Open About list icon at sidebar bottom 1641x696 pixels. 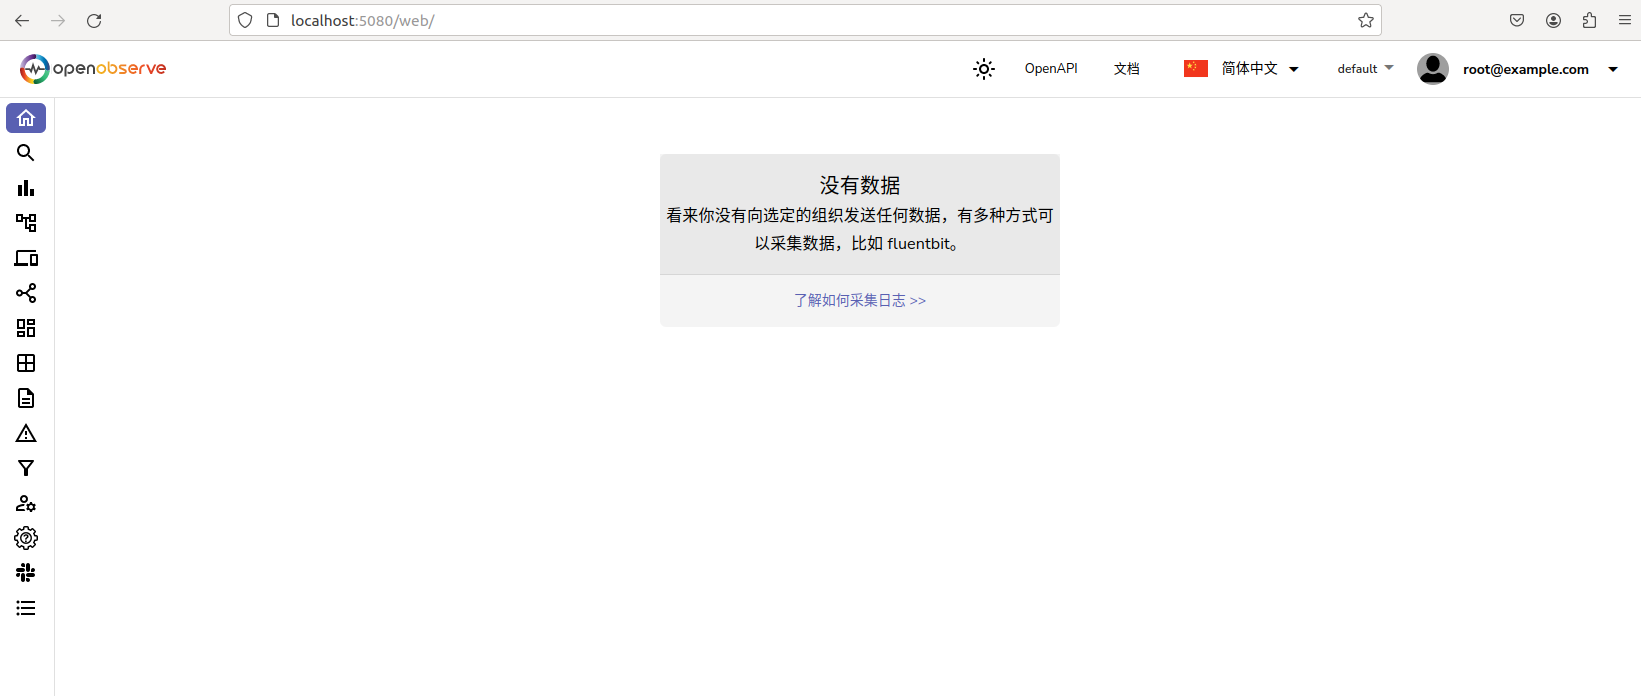pos(26,608)
